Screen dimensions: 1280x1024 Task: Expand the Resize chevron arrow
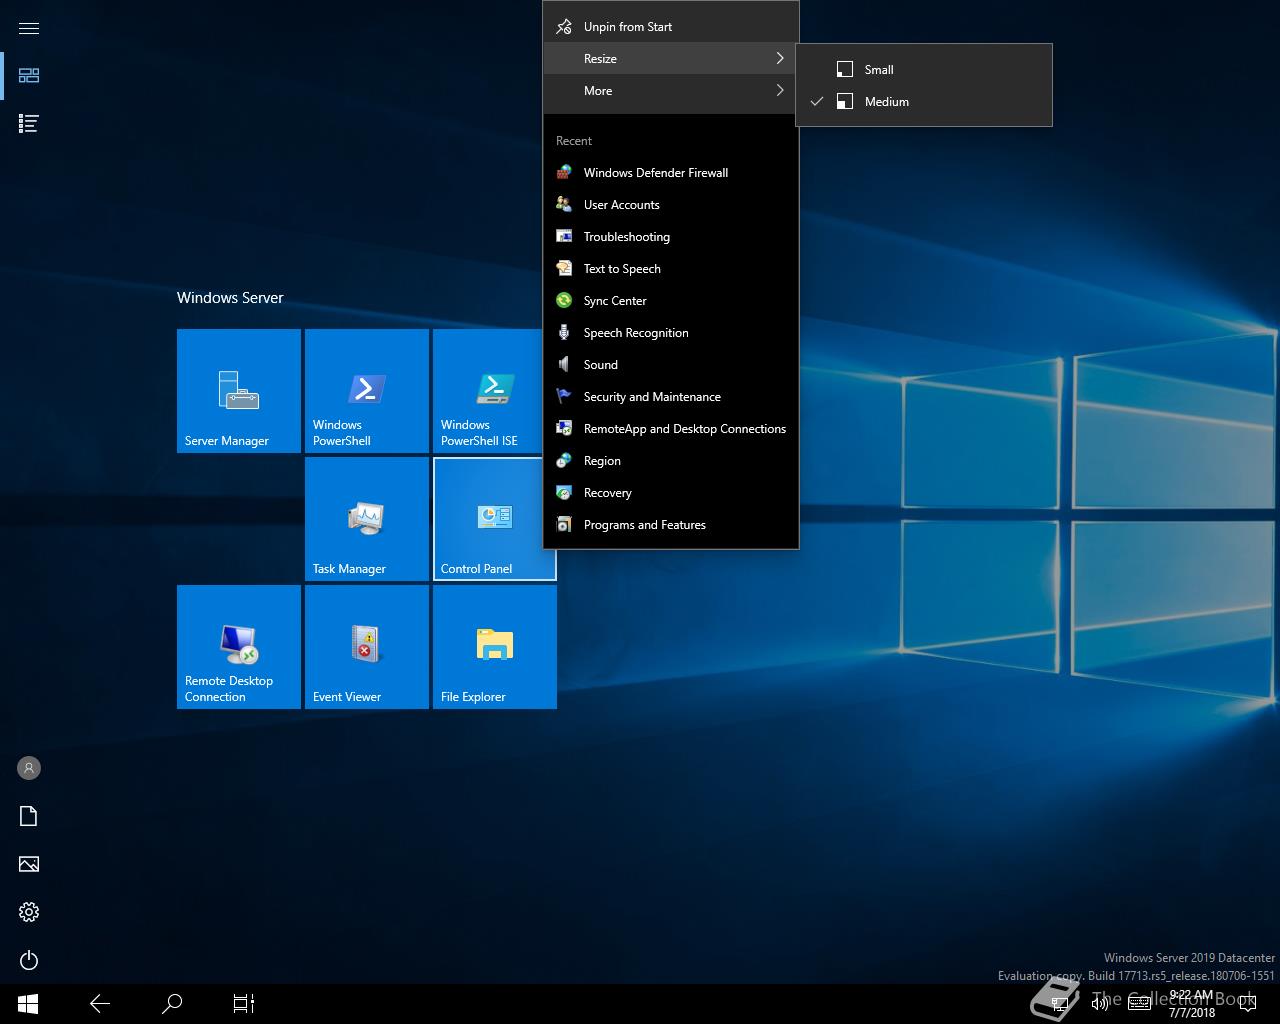click(780, 59)
